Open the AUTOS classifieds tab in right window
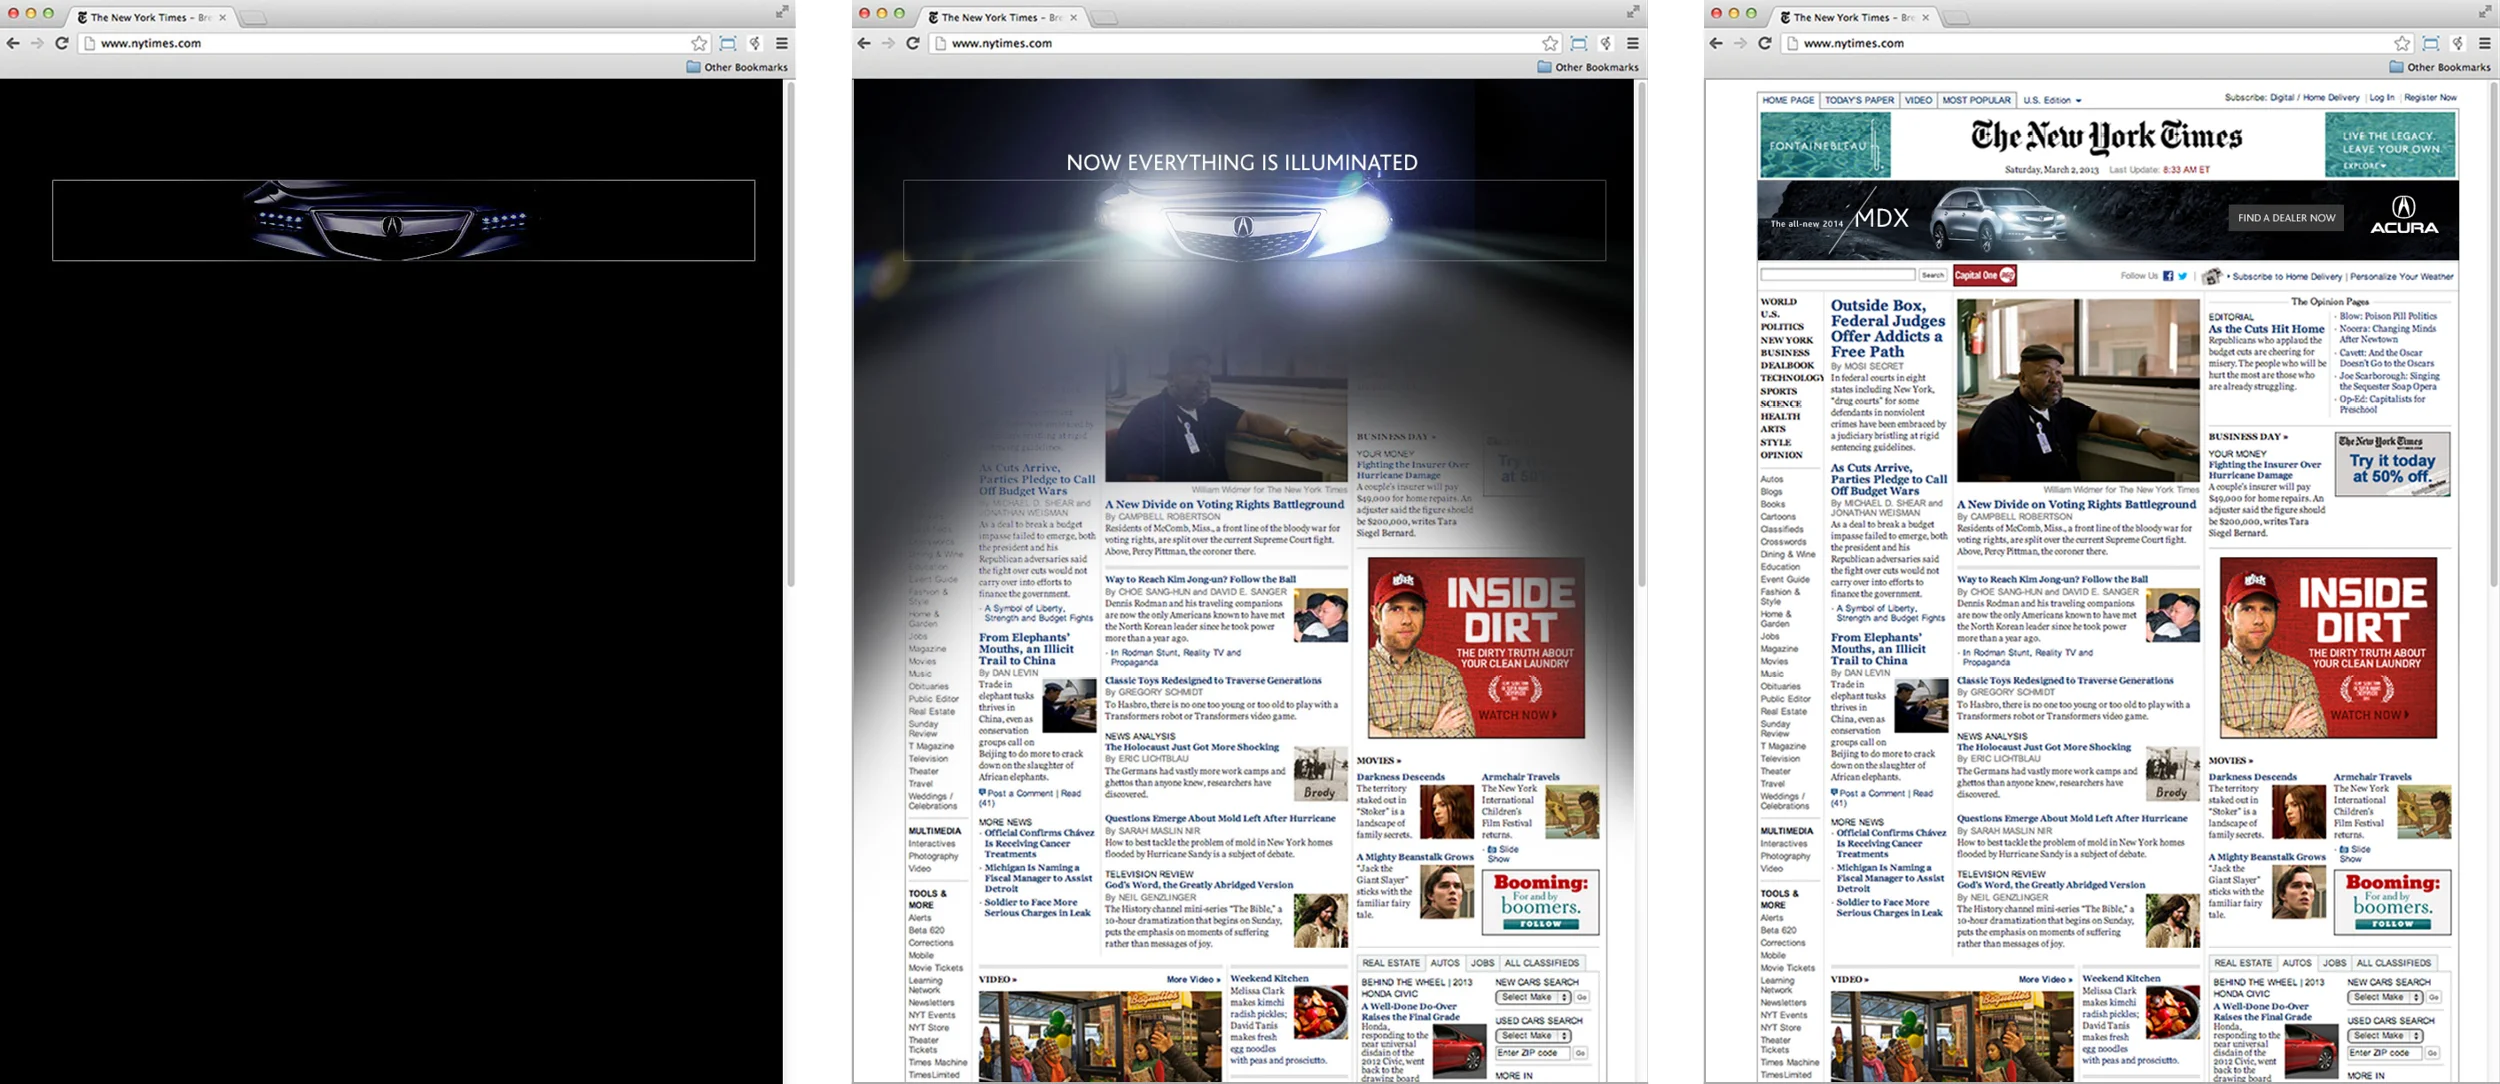 [2297, 963]
